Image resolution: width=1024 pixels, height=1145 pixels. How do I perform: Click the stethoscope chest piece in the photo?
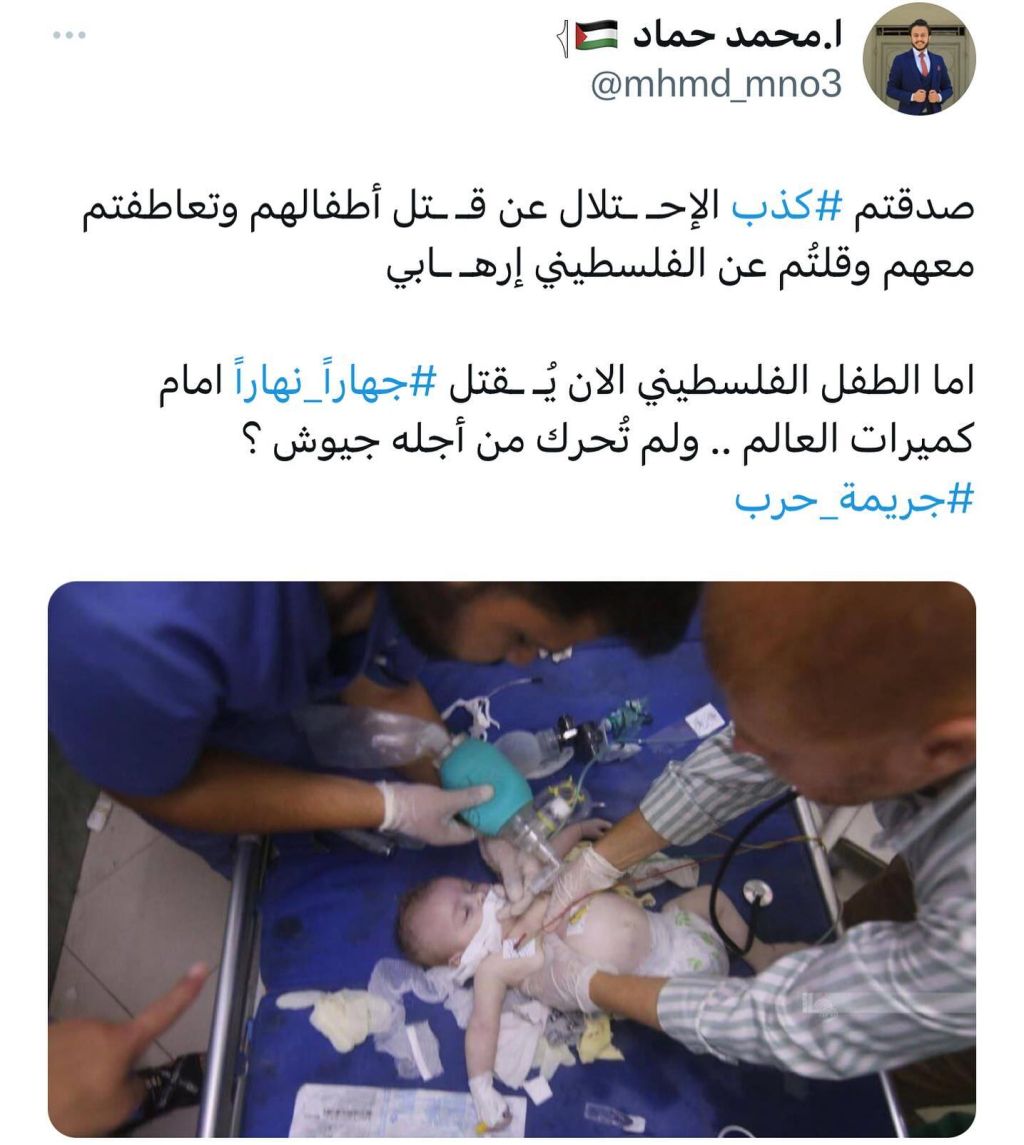(757, 892)
